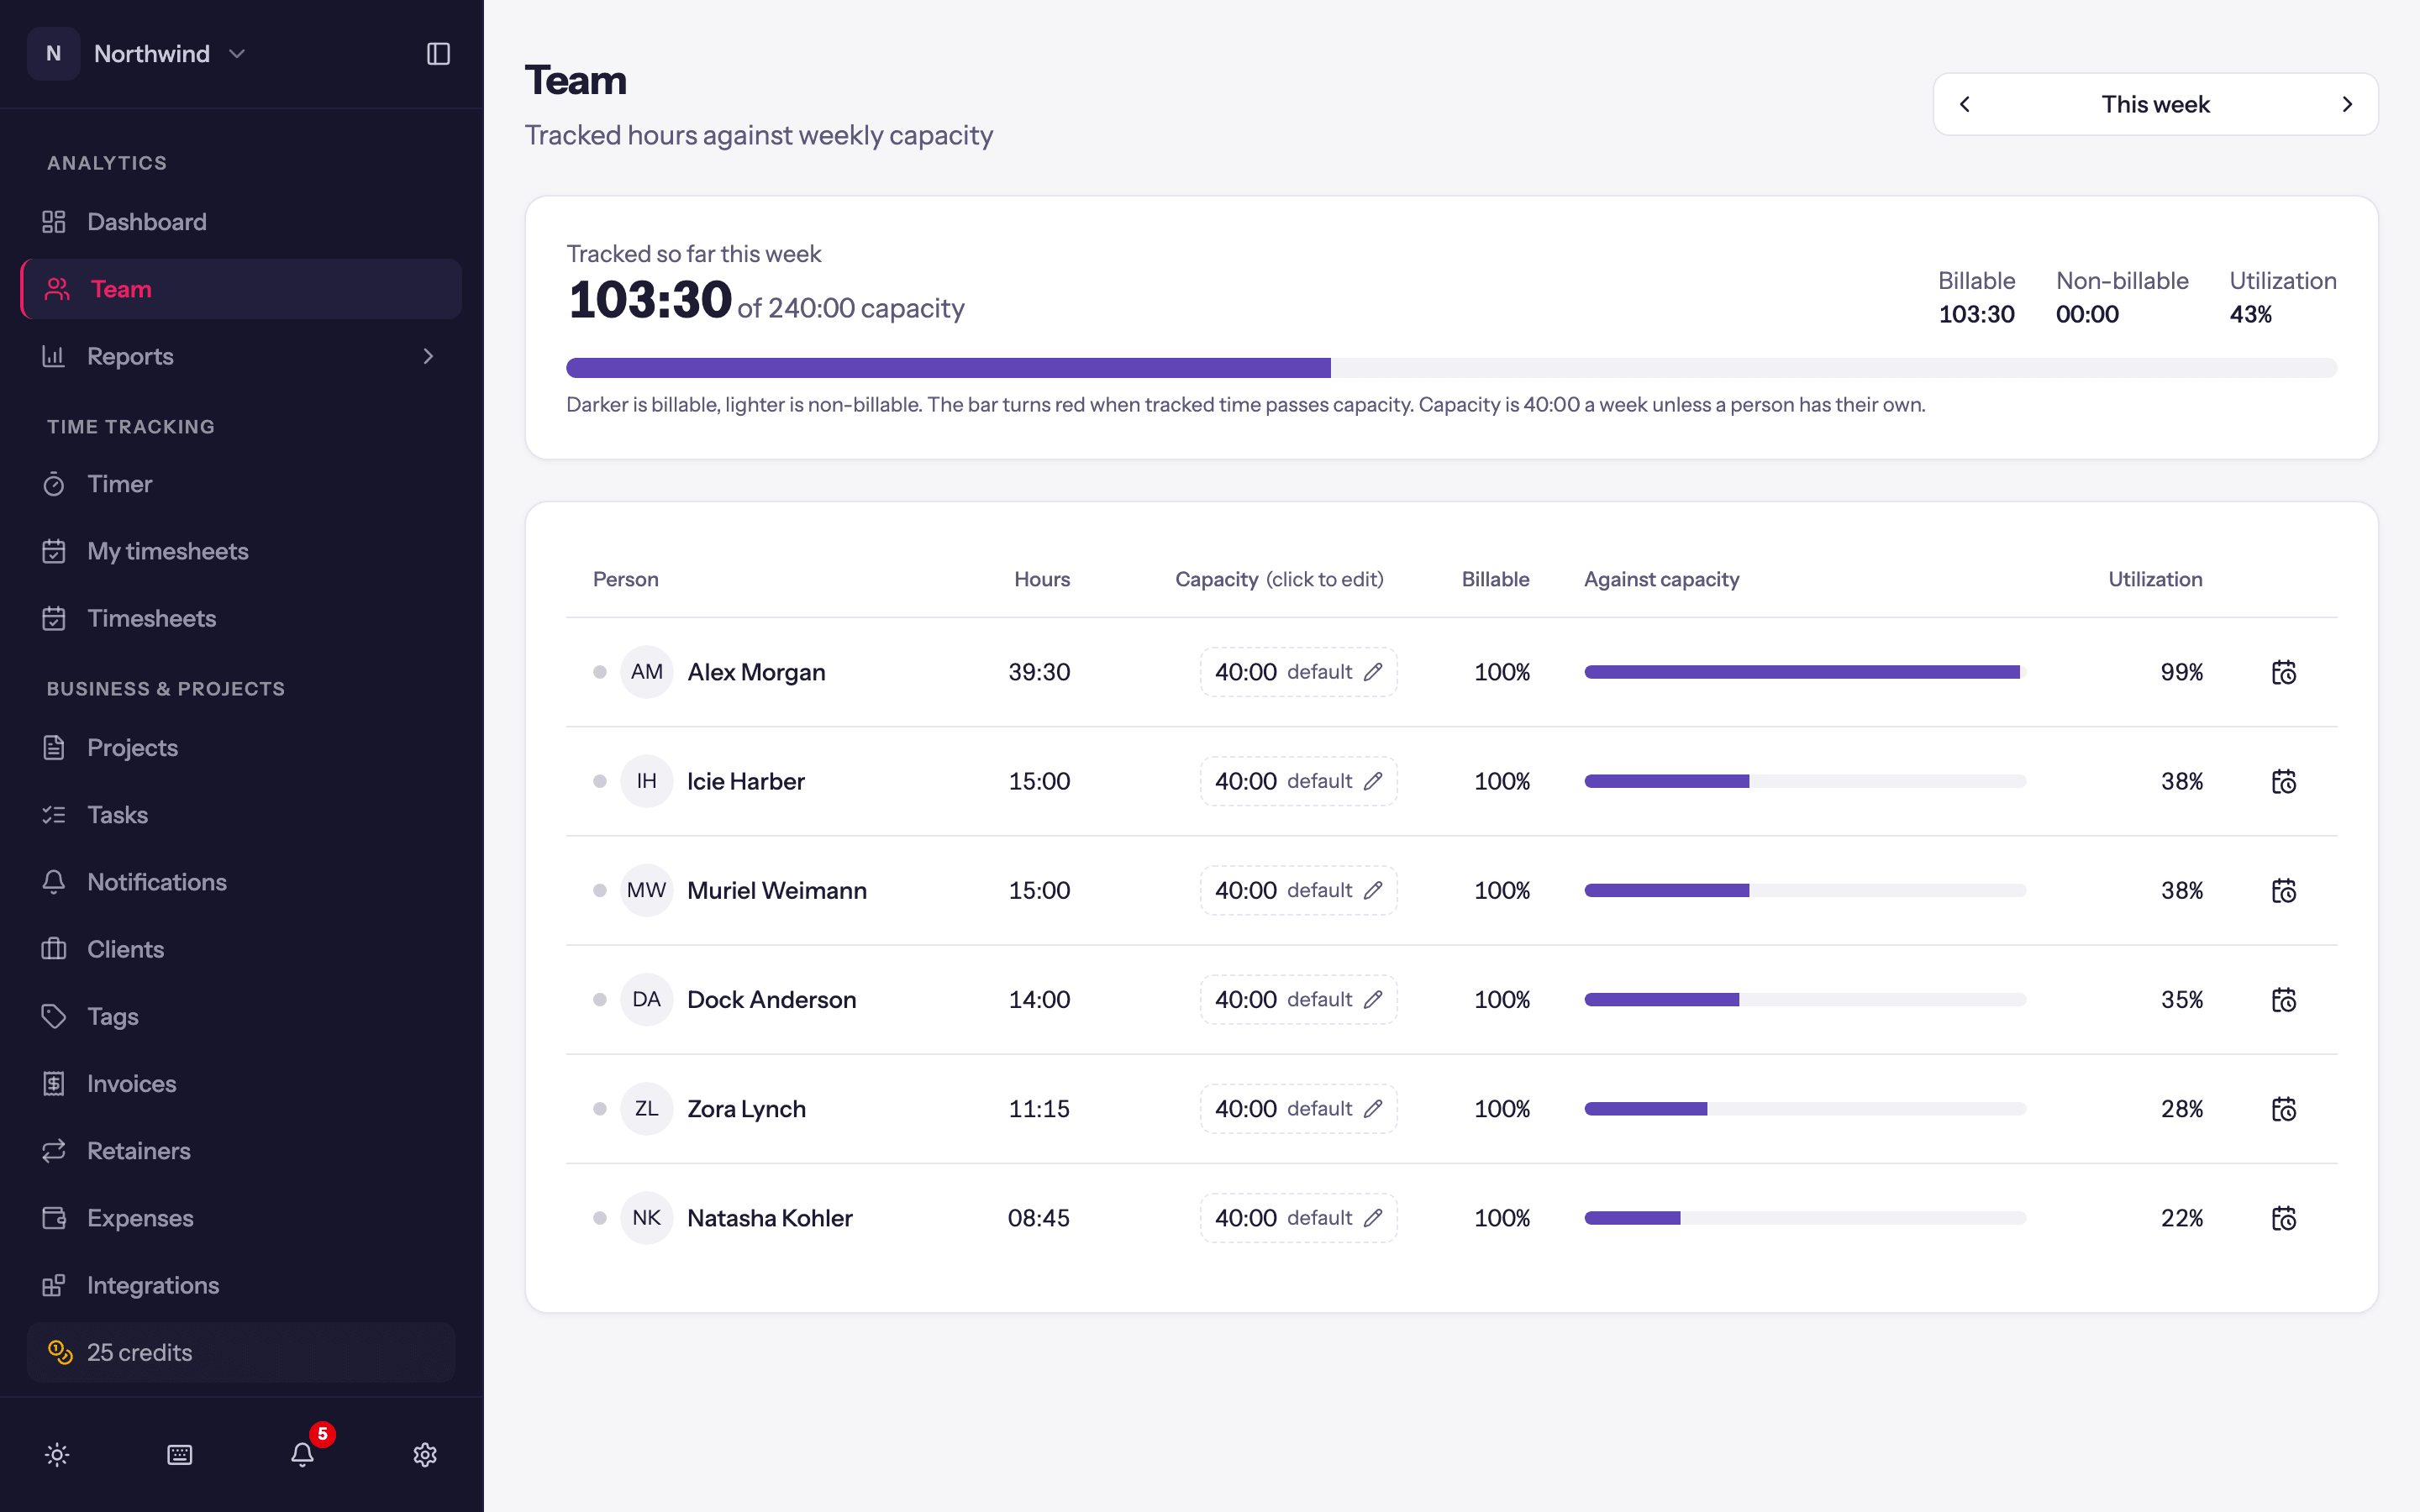
Task: Open notifications bell with badge
Action: pyautogui.click(x=303, y=1453)
